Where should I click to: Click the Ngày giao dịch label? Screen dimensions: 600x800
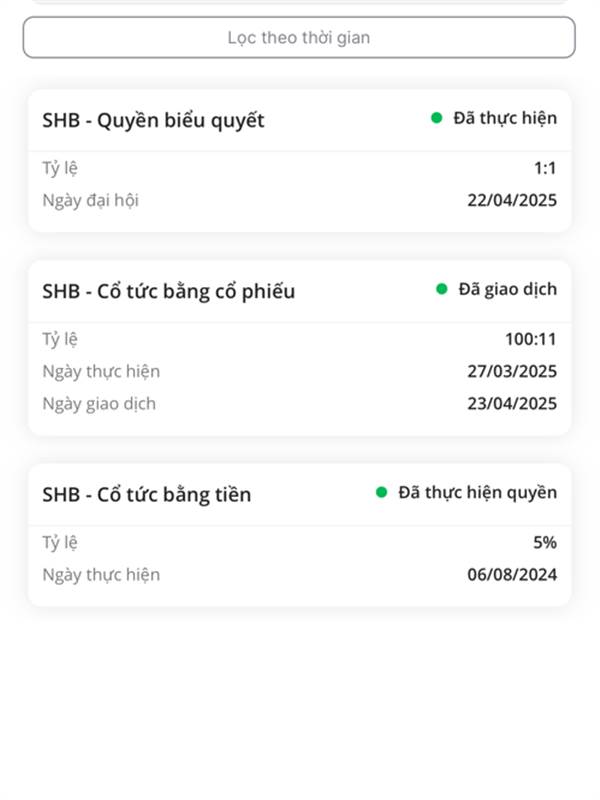tap(99, 404)
